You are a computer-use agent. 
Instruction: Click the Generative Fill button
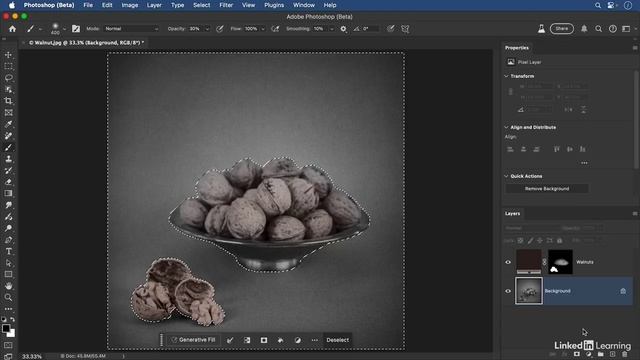coord(193,340)
